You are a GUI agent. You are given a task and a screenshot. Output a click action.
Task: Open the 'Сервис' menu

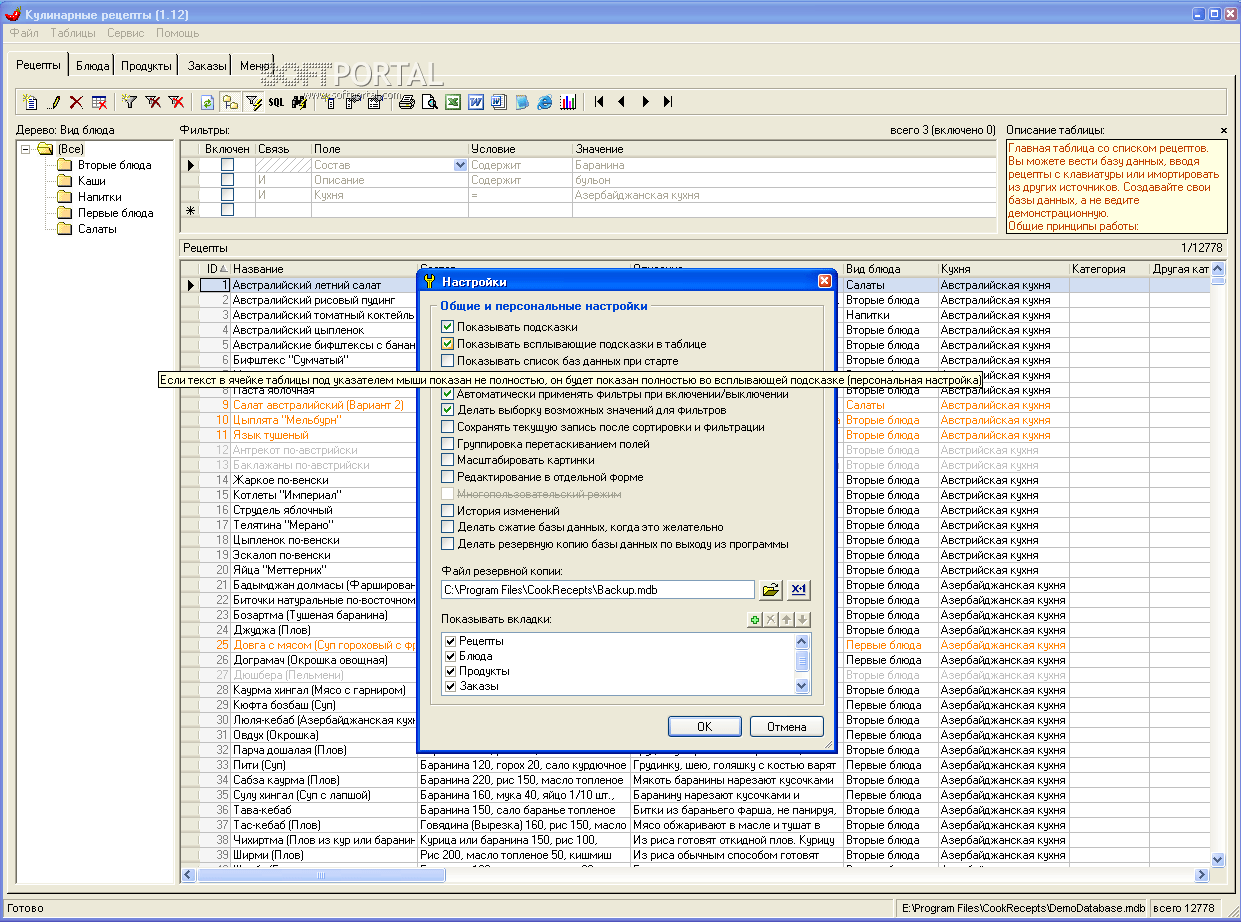(125, 33)
